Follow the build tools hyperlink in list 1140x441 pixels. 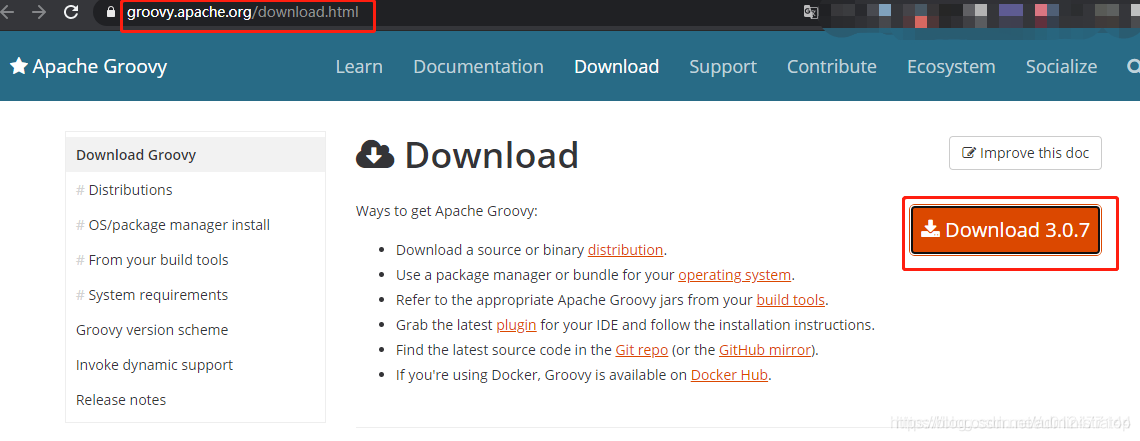[790, 300]
